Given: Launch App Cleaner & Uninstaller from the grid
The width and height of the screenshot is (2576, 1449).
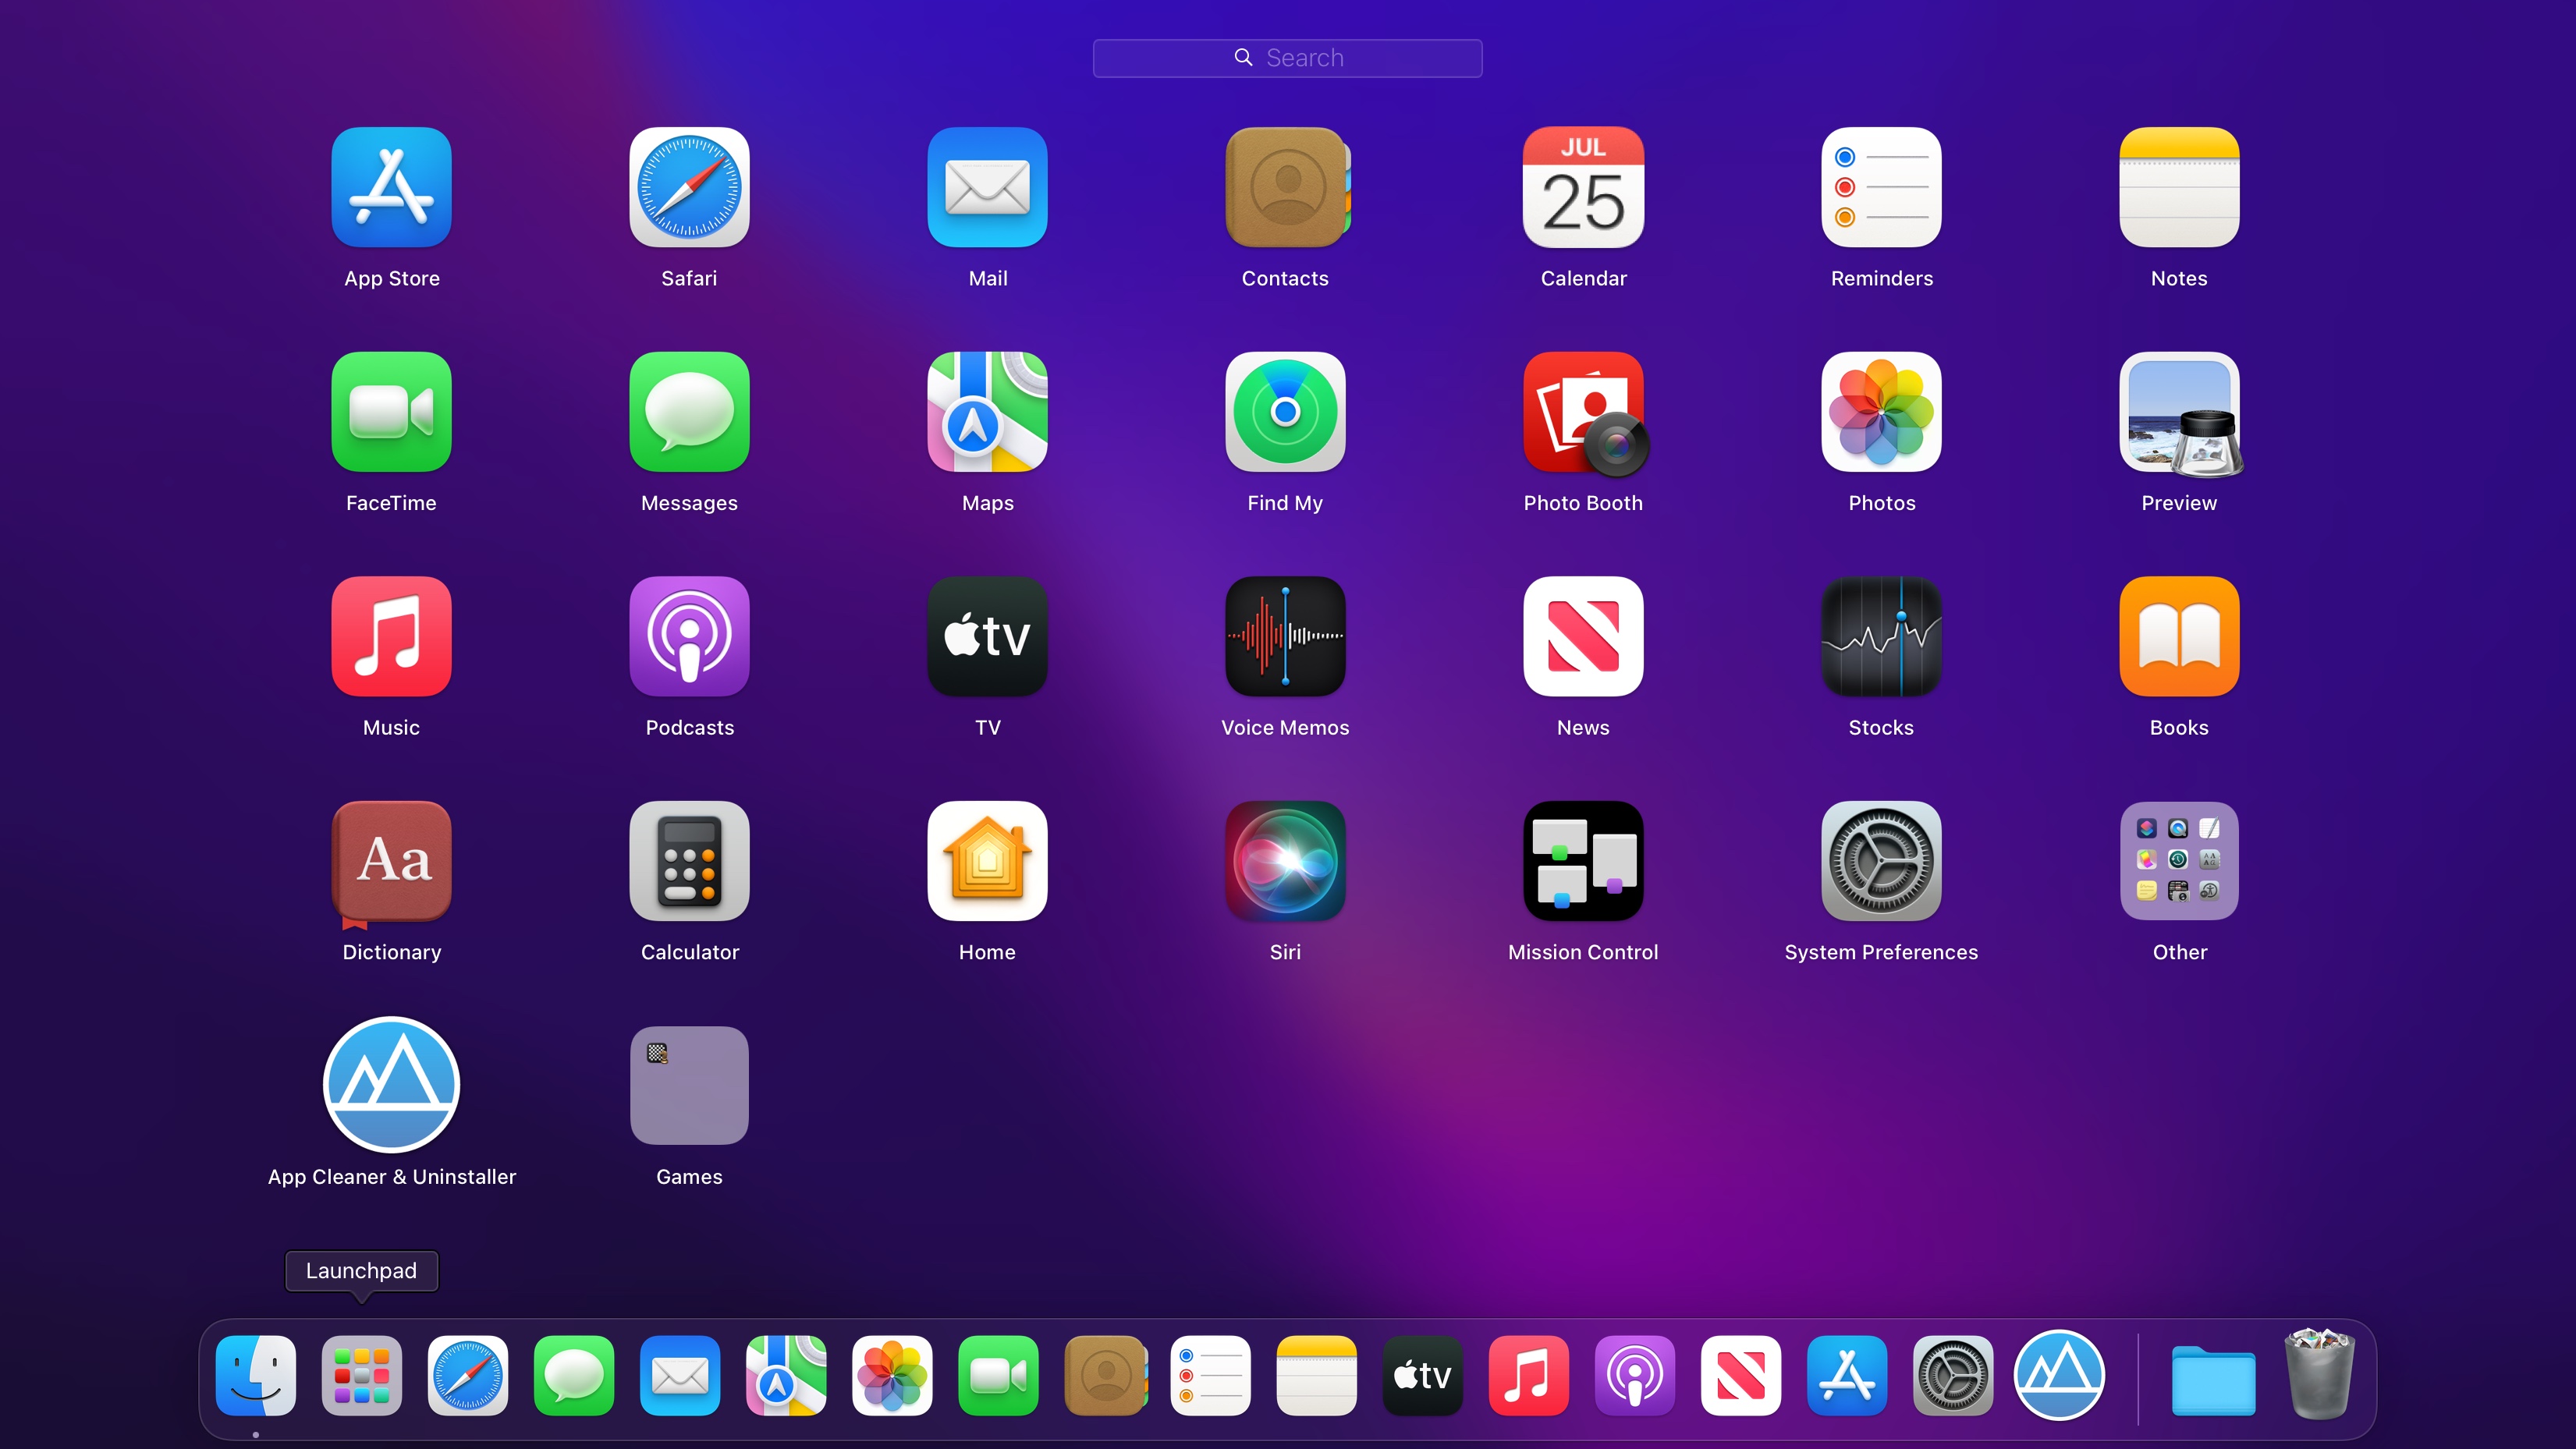Looking at the screenshot, I should (391, 1085).
